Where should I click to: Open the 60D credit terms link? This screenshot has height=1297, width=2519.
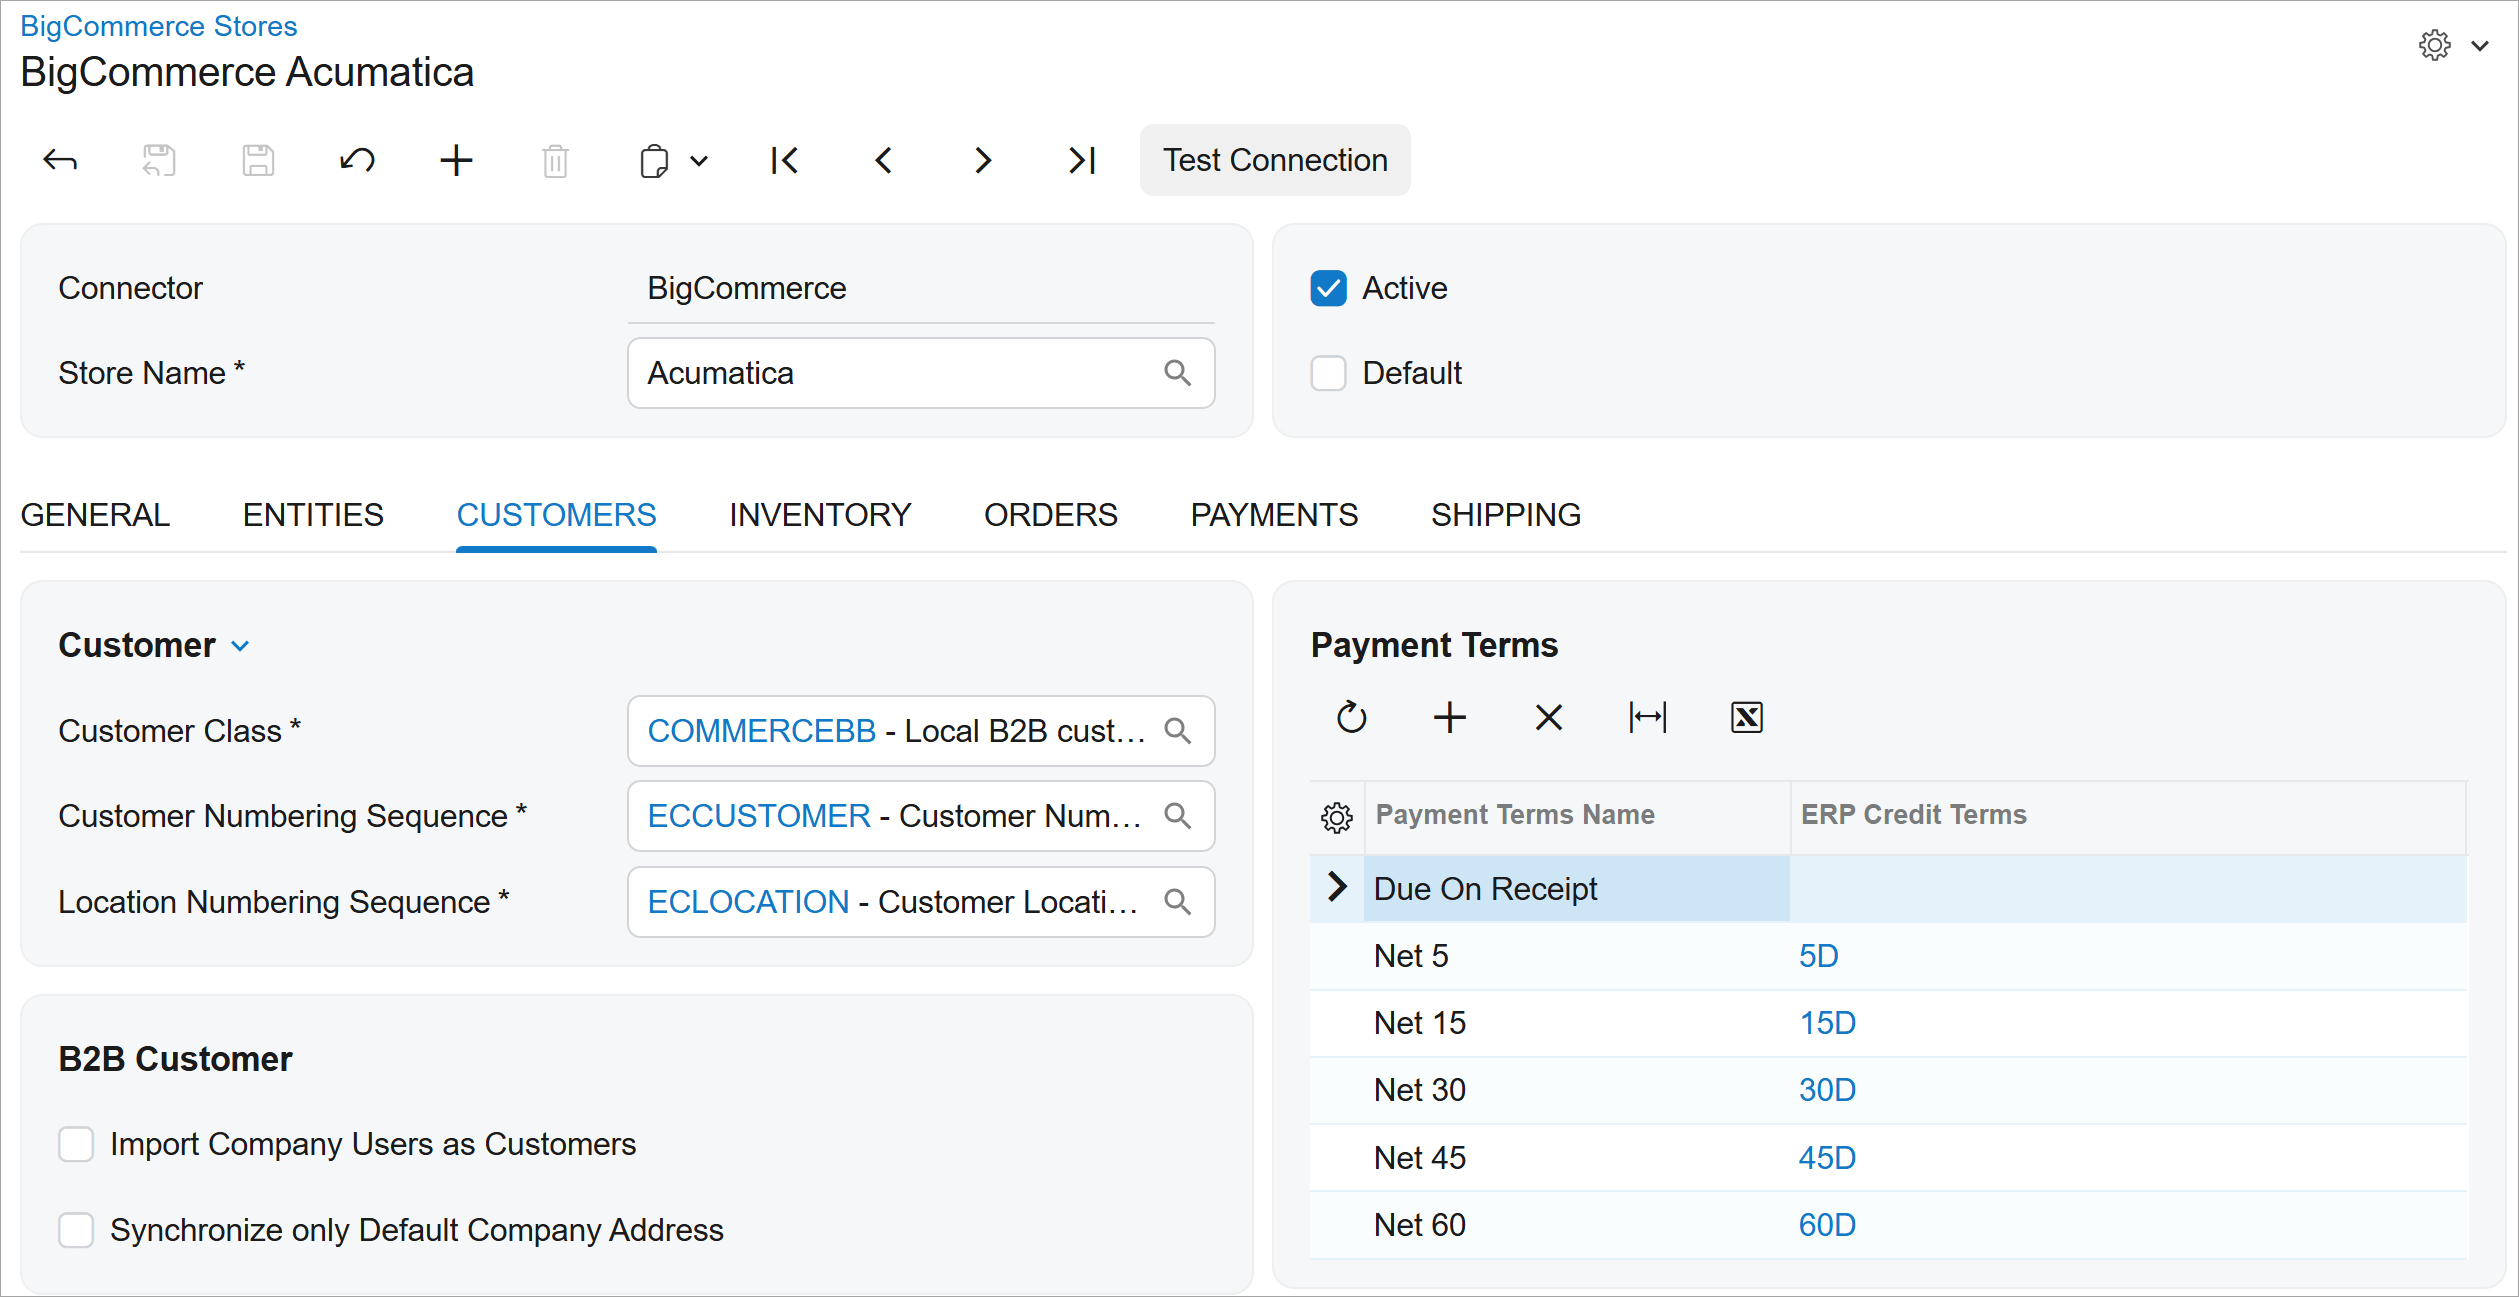(x=1827, y=1225)
